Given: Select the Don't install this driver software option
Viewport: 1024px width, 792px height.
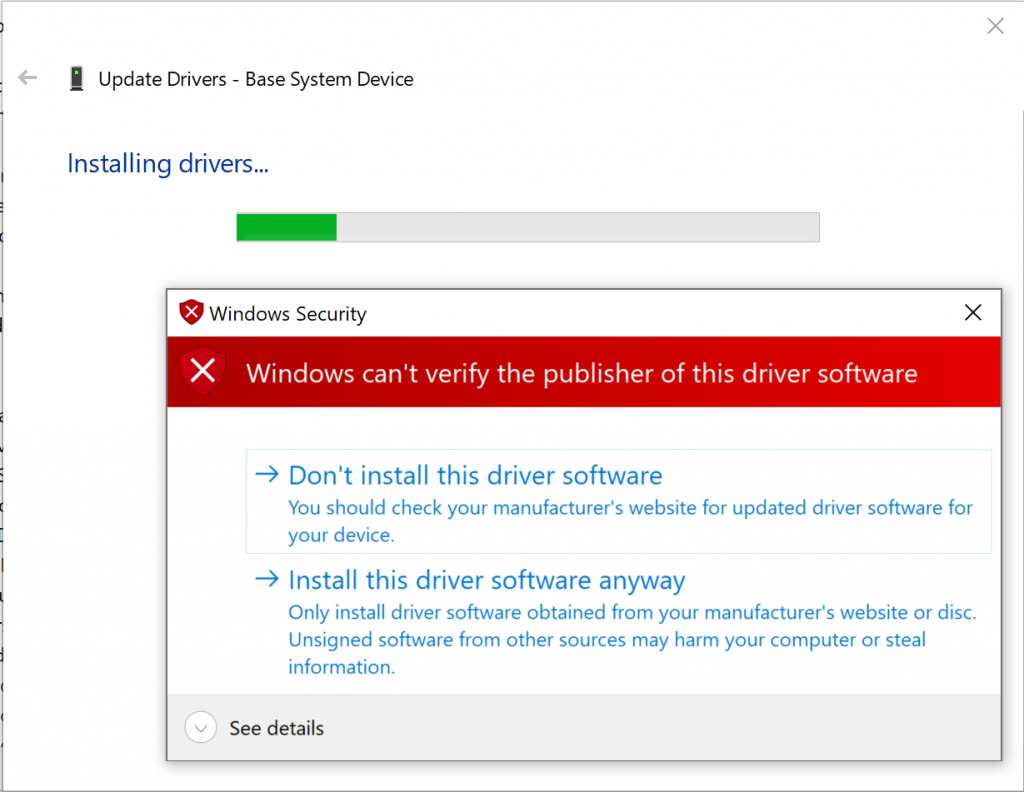Looking at the screenshot, I should click(473, 475).
